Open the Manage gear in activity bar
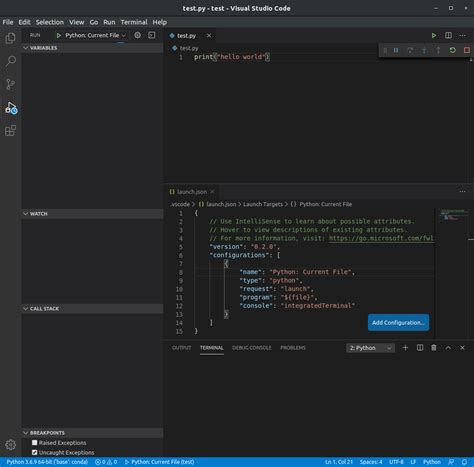This screenshot has height=467, width=474. (11, 444)
